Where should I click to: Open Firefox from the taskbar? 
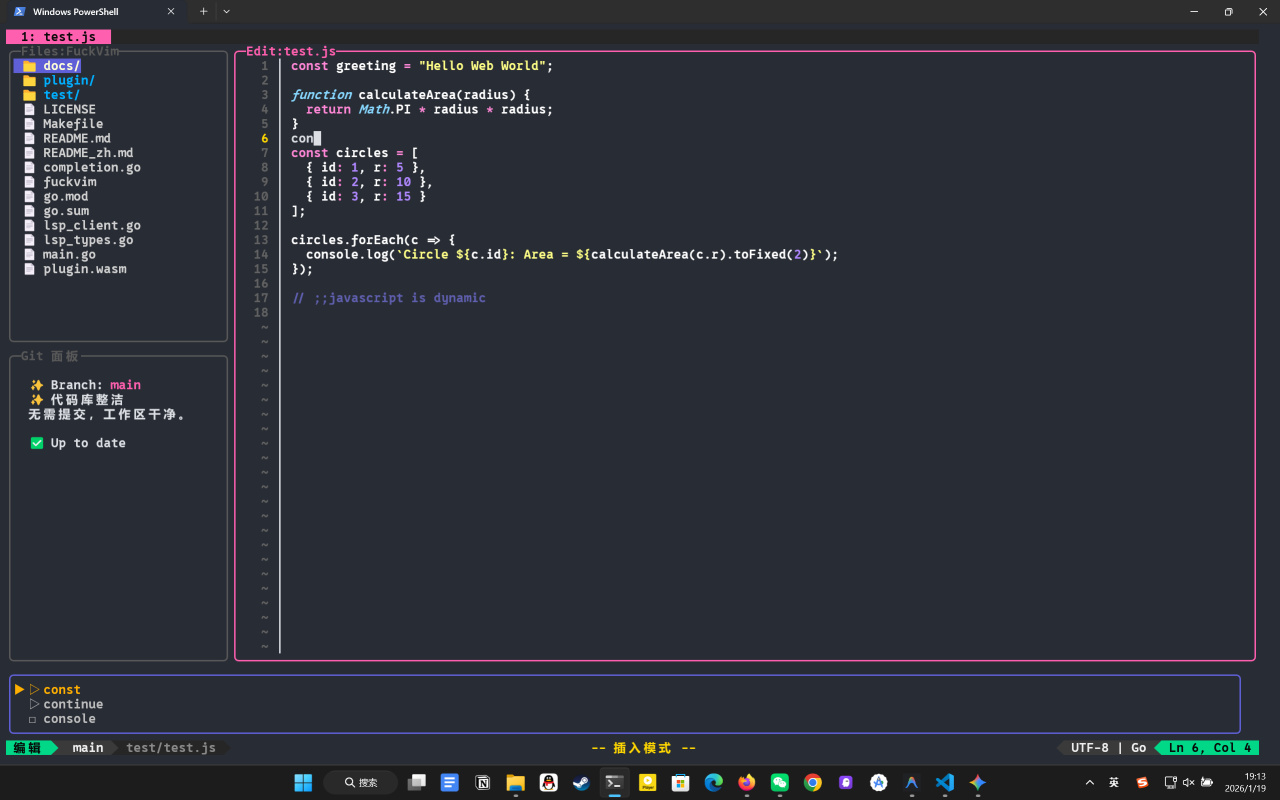click(x=747, y=782)
